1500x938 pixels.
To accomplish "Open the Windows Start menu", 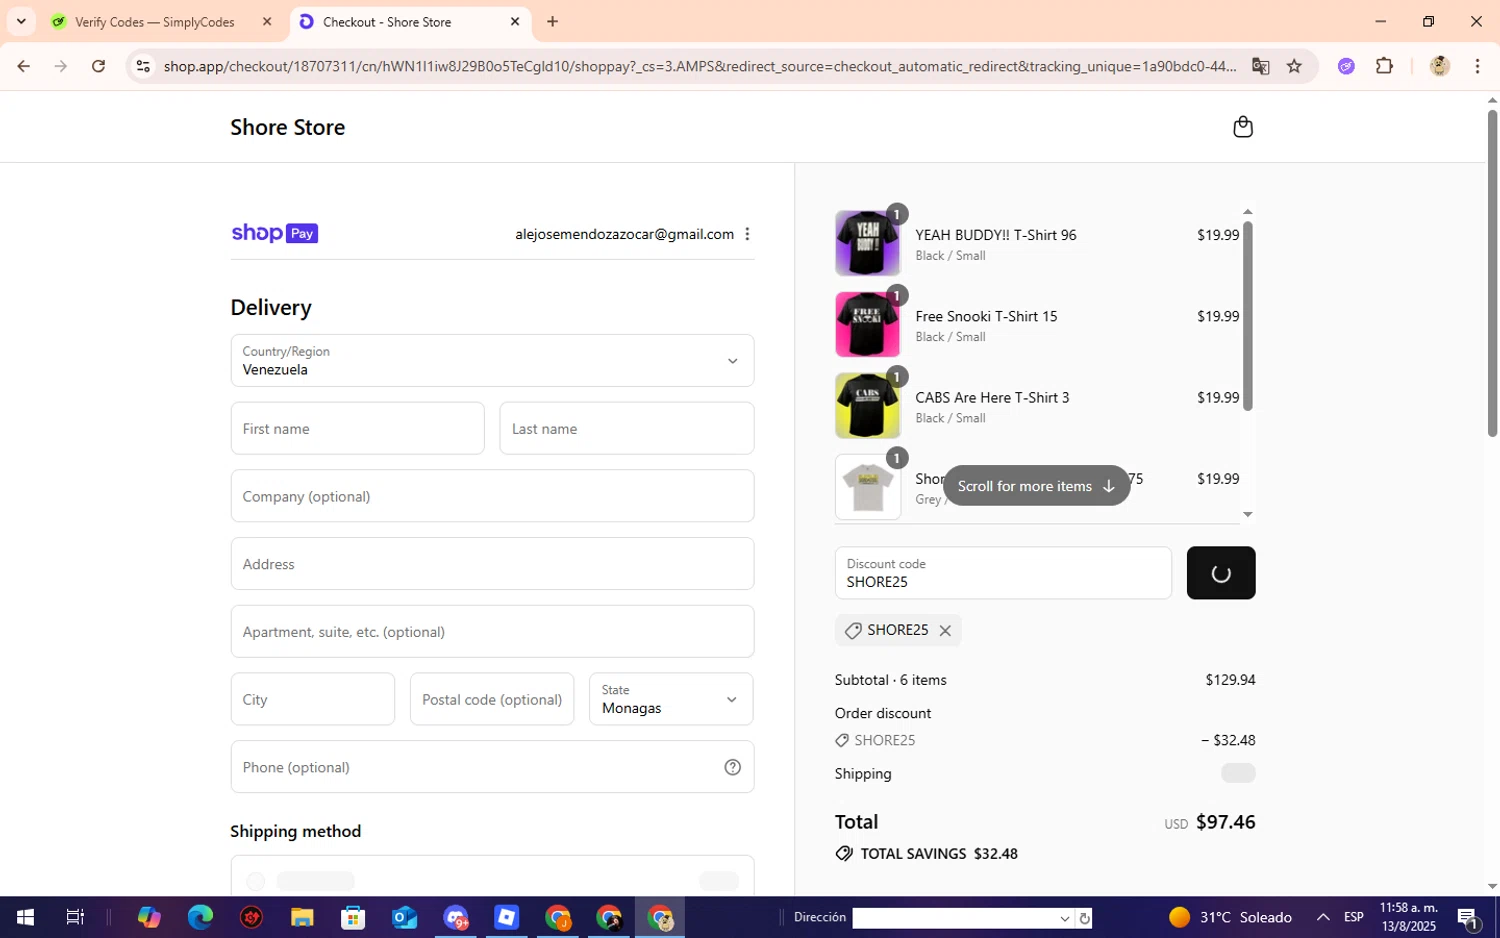I will coord(25,917).
